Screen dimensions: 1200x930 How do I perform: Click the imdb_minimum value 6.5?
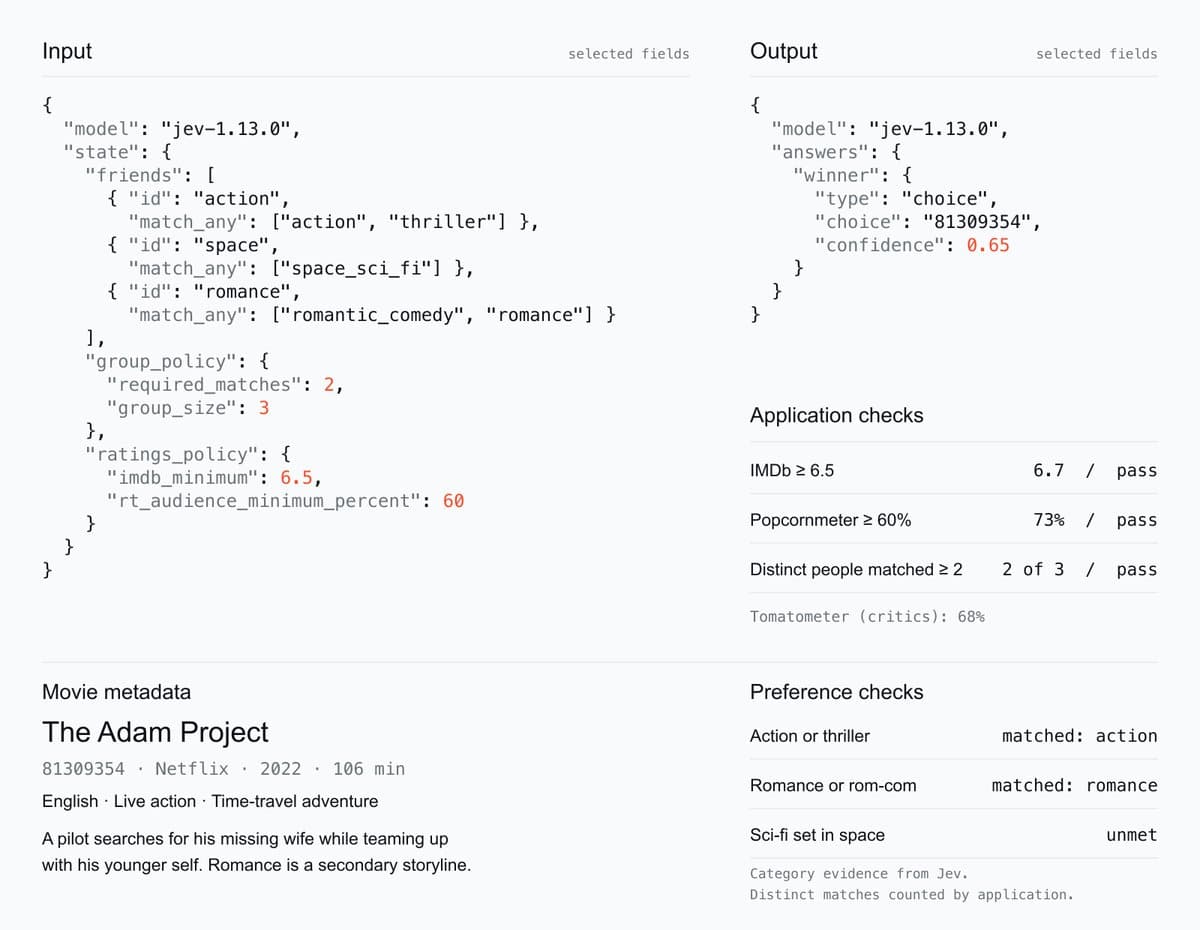click(x=296, y=477)
